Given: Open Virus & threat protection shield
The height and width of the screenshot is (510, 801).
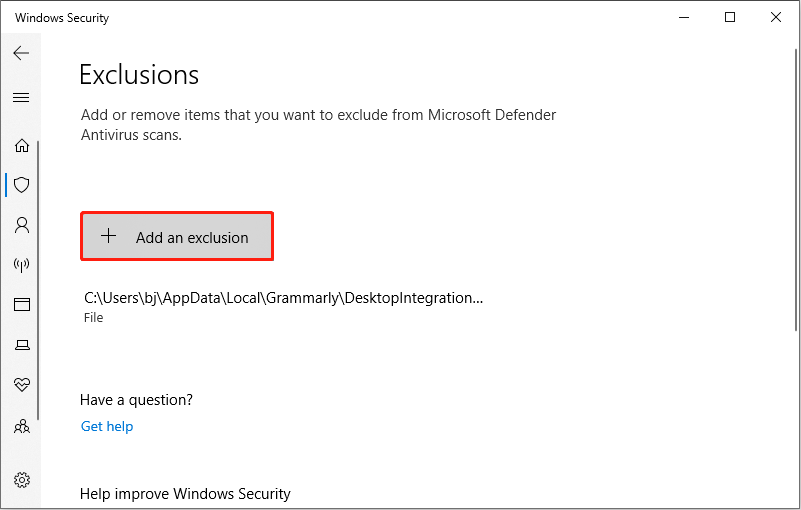Looking at the screenshot, I should [21, 185].
